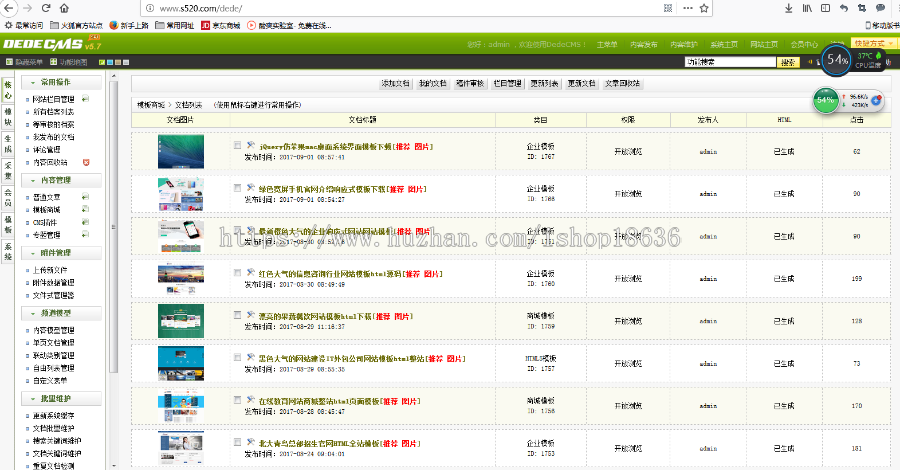Open the 内容发布 top menu link
The width and height of the screenshot is (900, 470).
pos(643,44)
